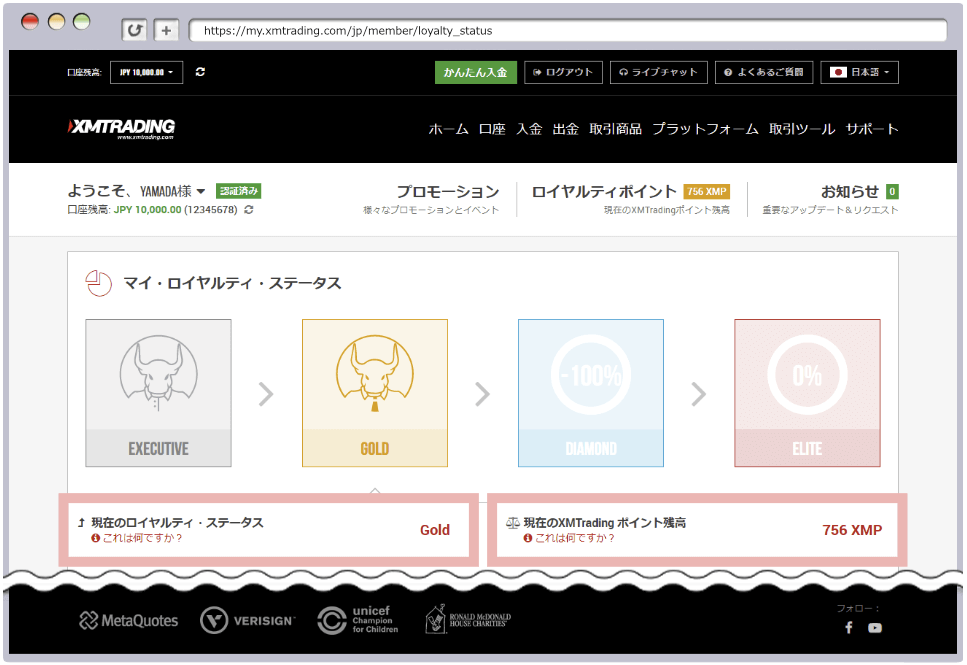Screen dimensions: 967x665
Task: Open the ロイヤルティポイント section
Action: [x=604, y=191]
